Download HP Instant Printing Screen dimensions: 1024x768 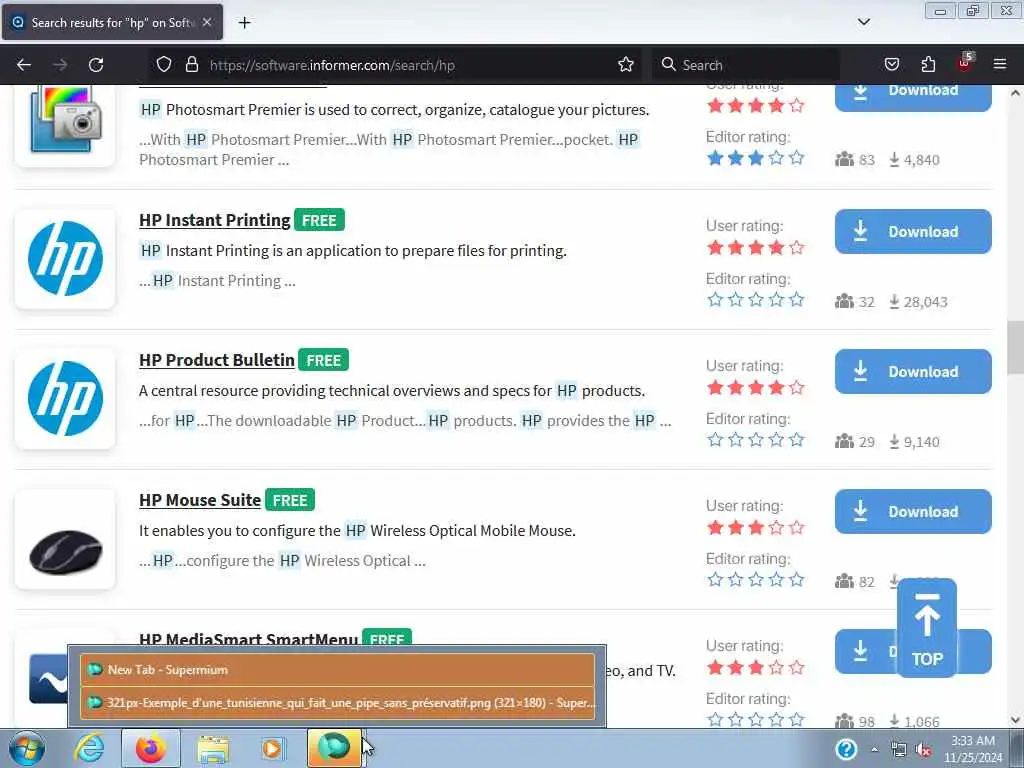pyautogui.click(x=913, y=231)
